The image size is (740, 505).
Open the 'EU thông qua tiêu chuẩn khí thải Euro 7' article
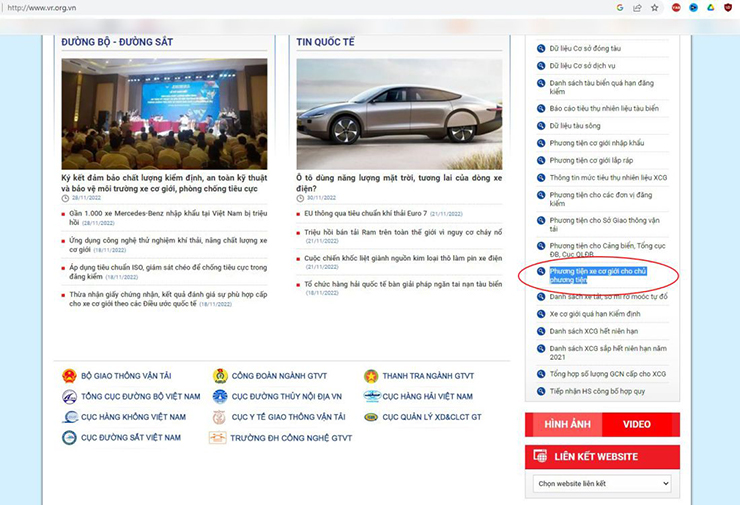pos(366,213)
